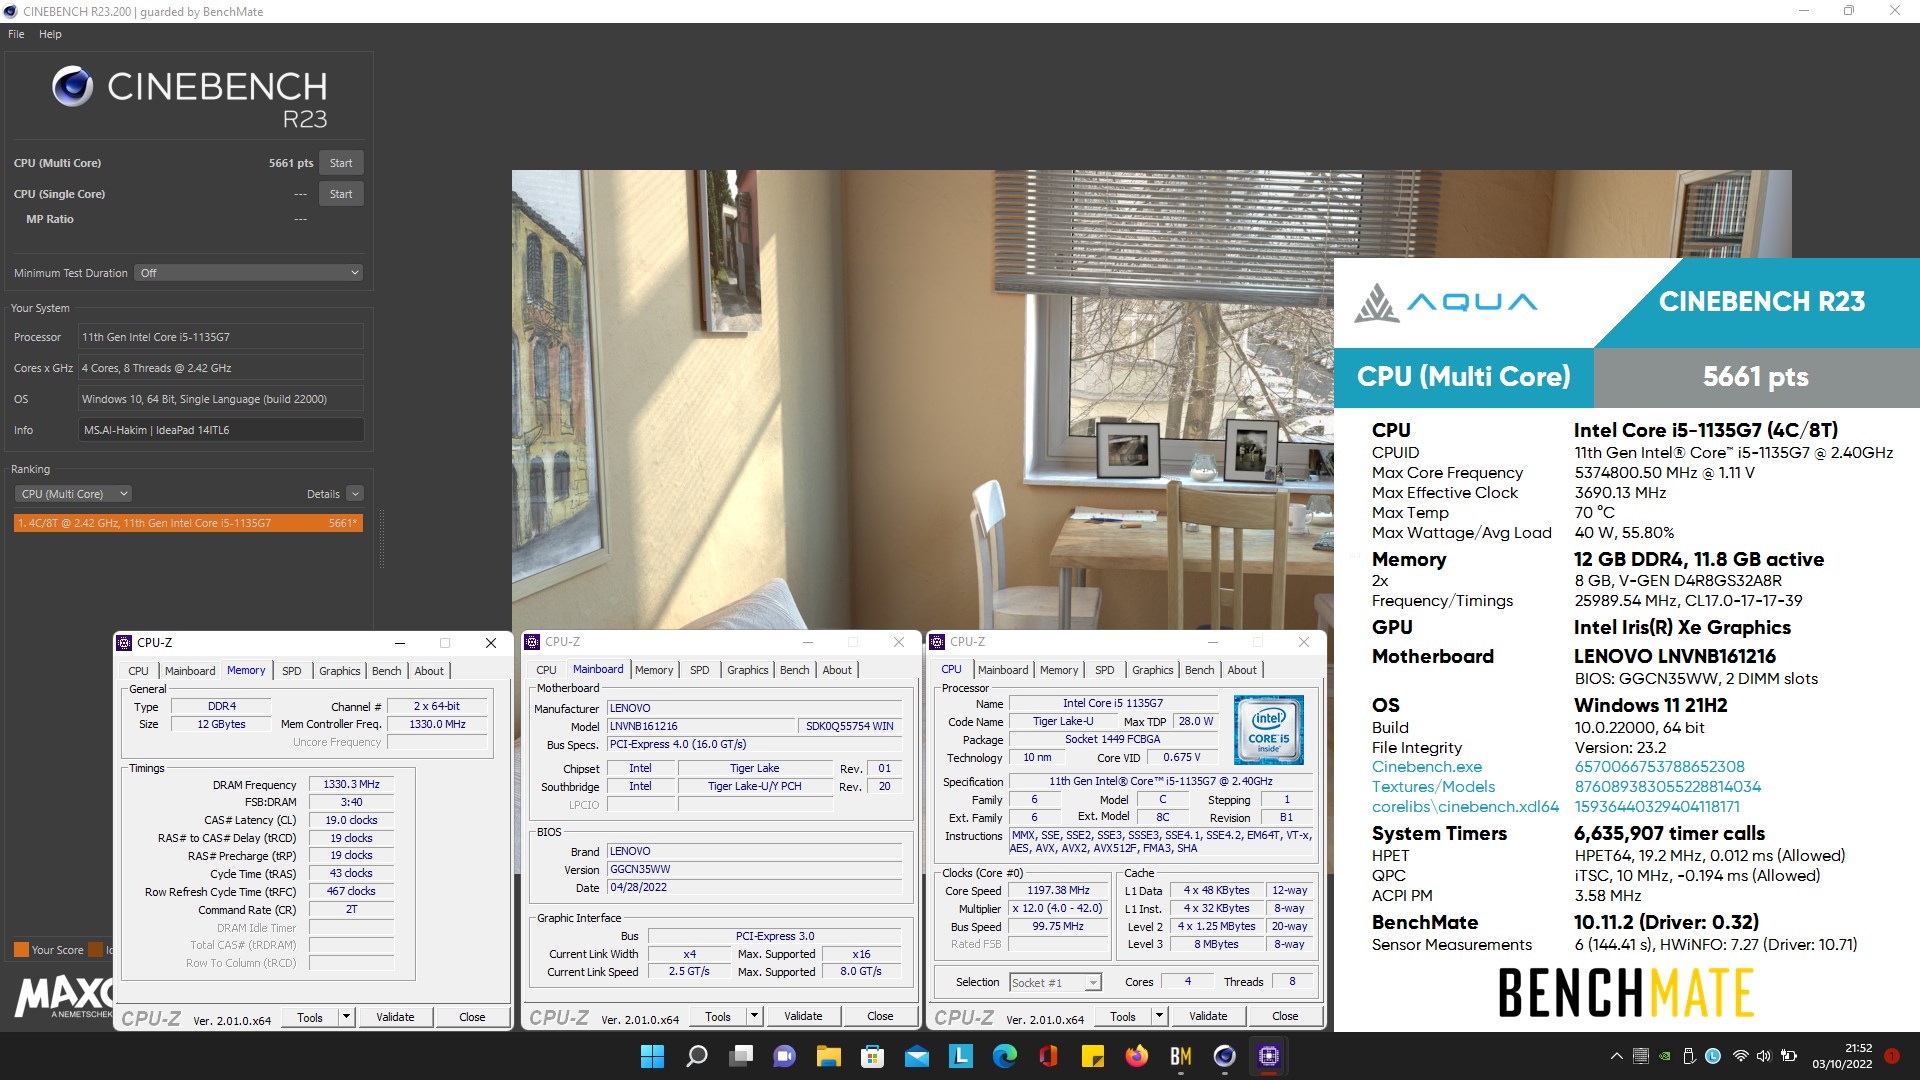Select mainboard model LNVNB161216 field
This screenshot has height=1080, width=1920.
pos(700,727)
